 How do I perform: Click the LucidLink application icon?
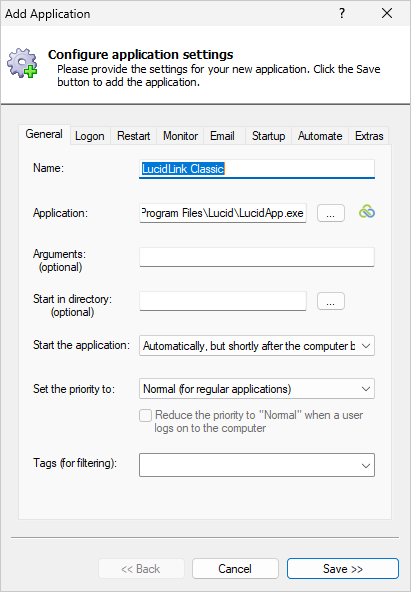[x=366, y=212]
